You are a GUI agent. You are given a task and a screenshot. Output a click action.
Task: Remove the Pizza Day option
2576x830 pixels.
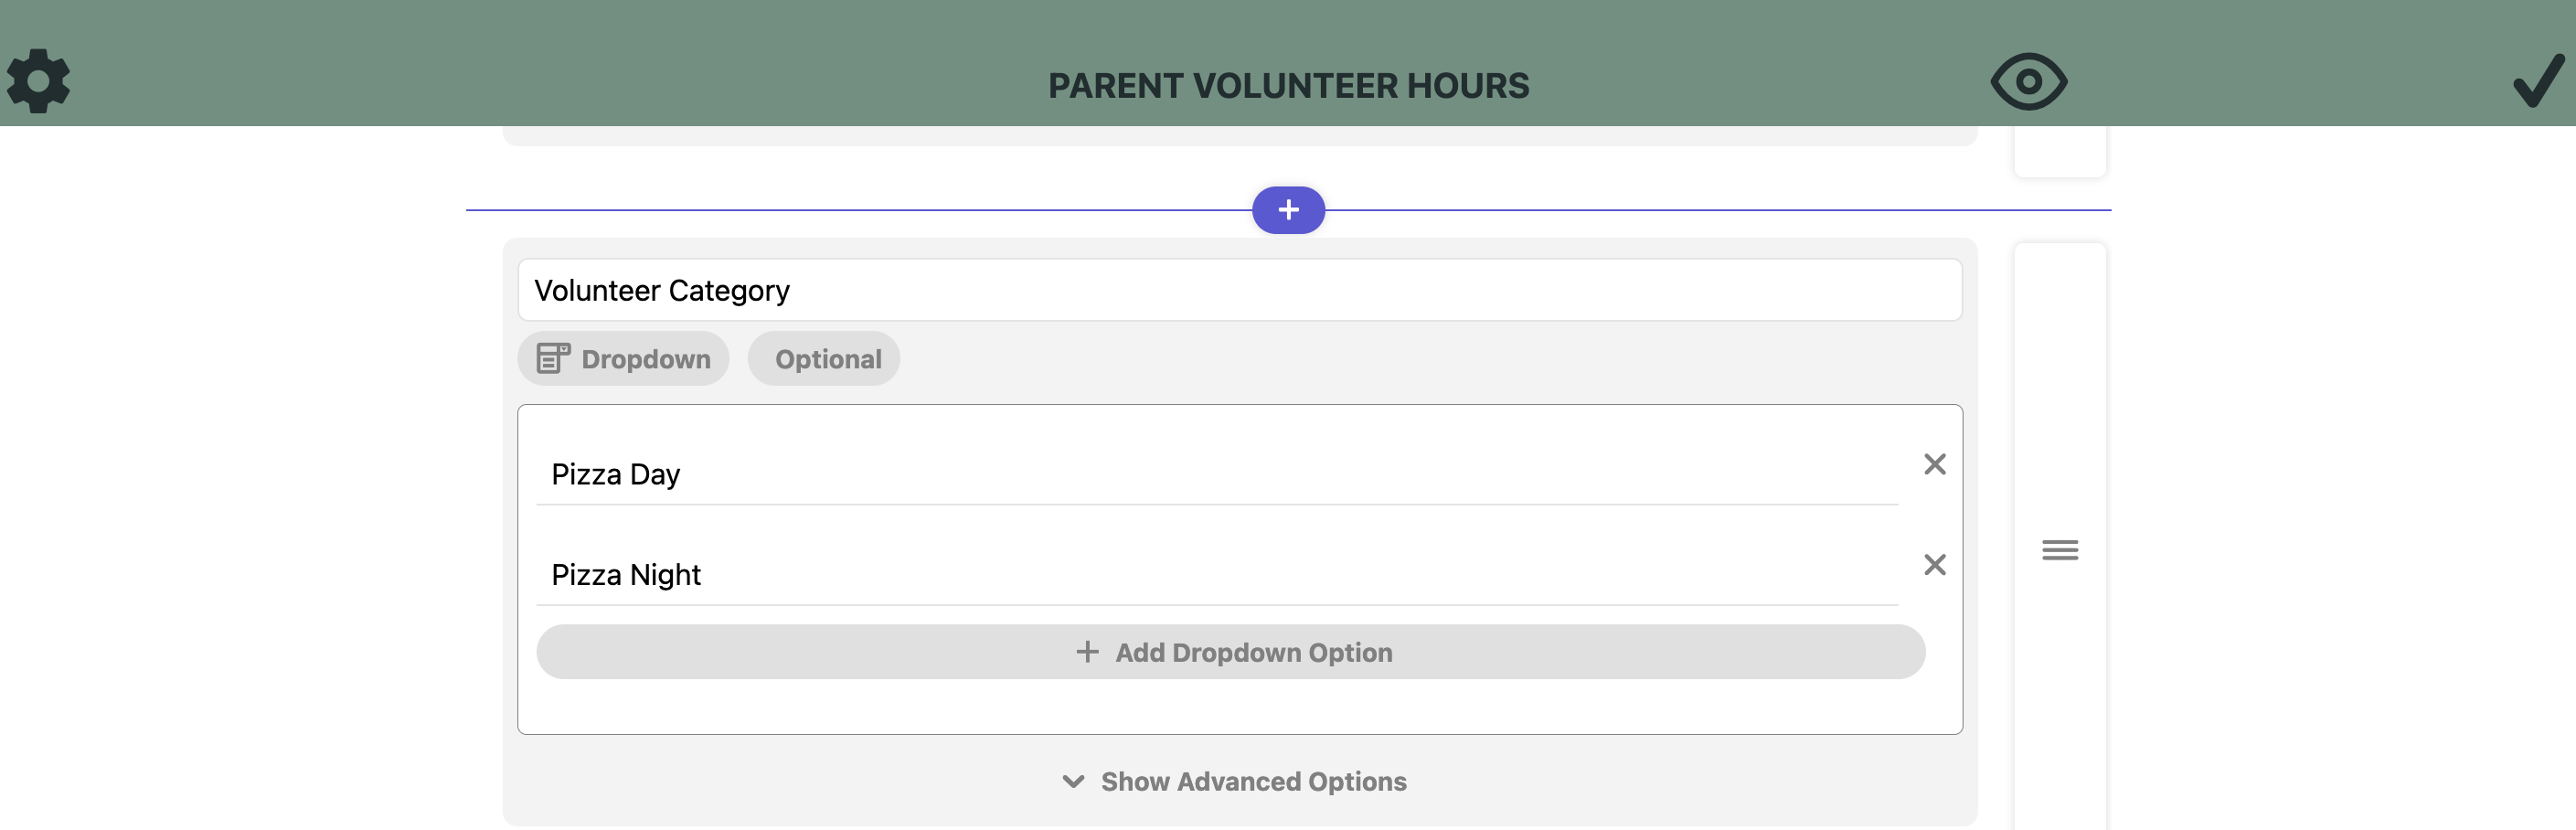click(x=1934, y=464)
